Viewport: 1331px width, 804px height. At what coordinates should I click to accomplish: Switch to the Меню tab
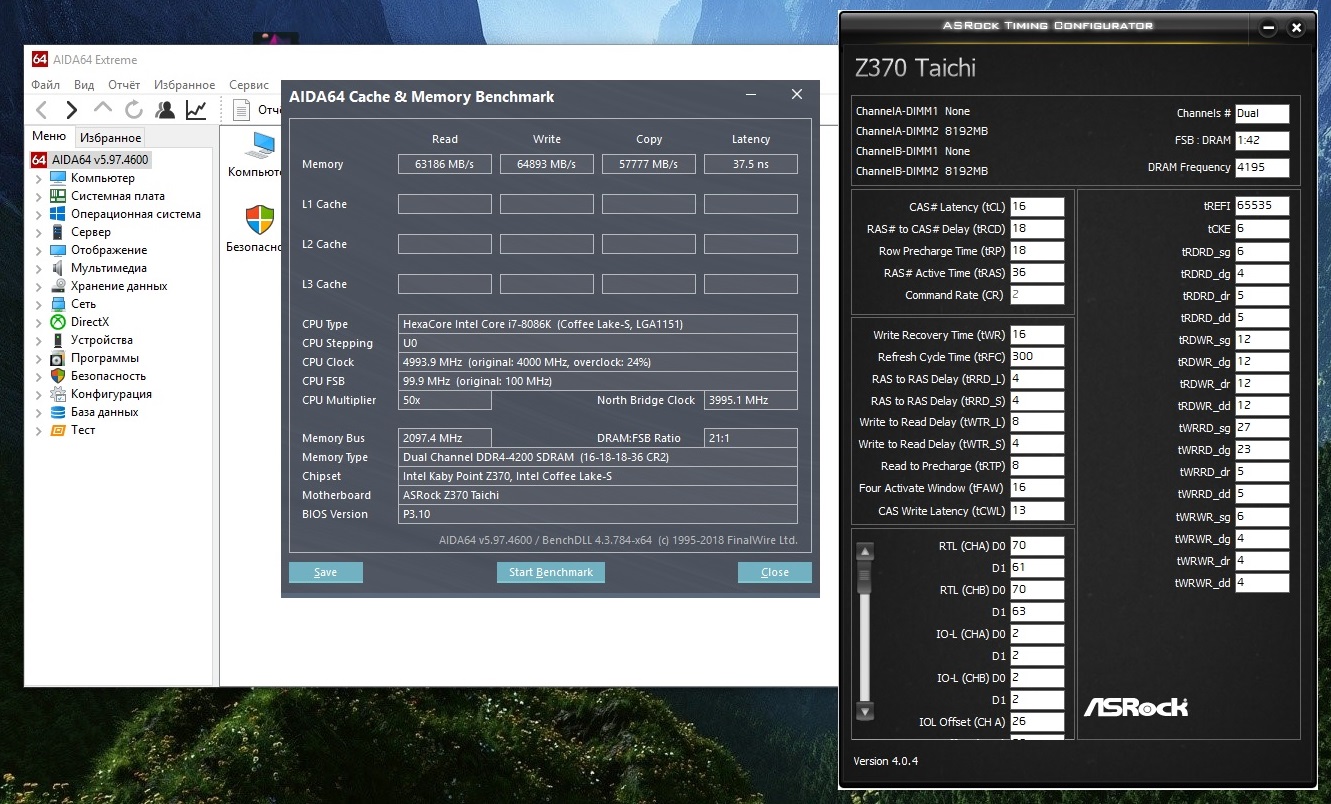(x=49, y=137)
